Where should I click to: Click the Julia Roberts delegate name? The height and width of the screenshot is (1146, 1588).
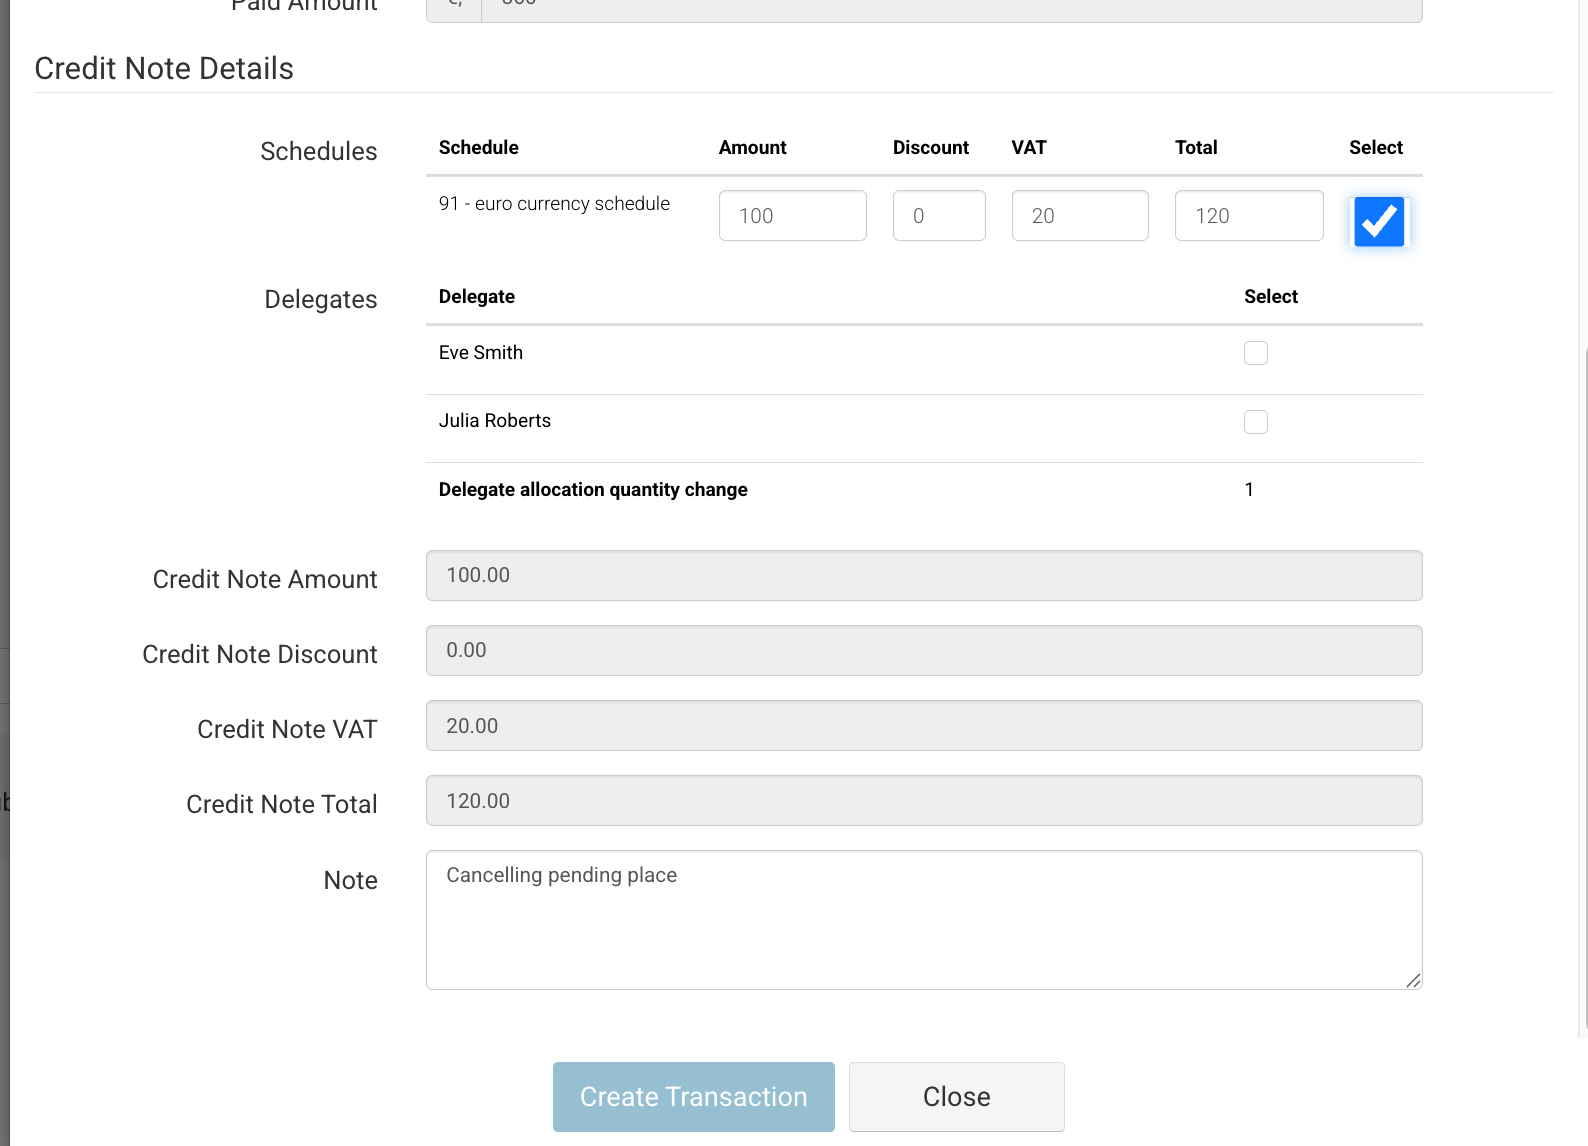[495, 421]
